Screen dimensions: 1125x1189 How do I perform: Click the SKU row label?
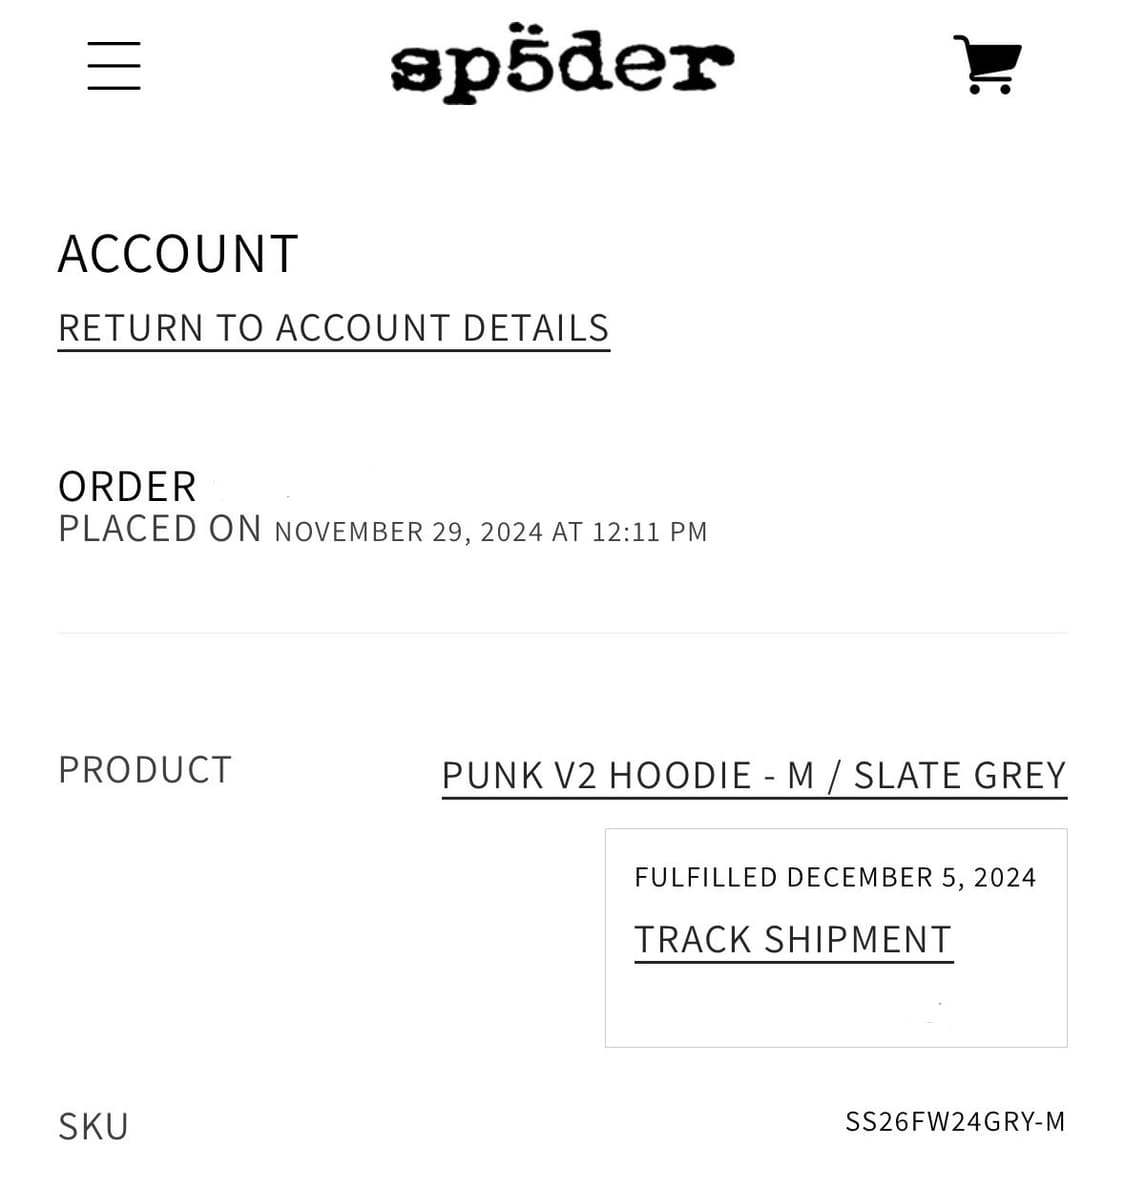[94, 1127]
